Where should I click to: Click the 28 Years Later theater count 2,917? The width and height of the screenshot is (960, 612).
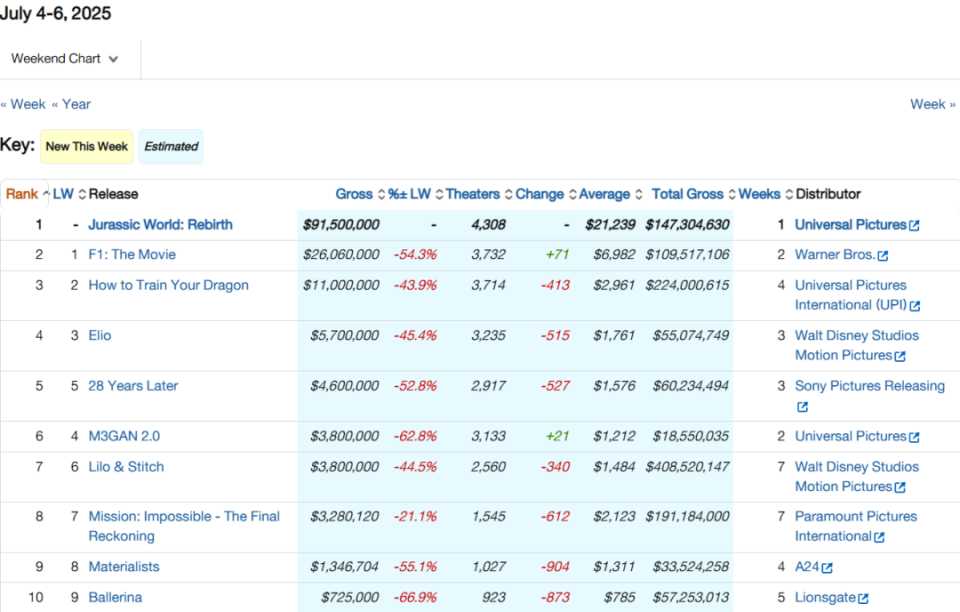(x=489, y=386)
